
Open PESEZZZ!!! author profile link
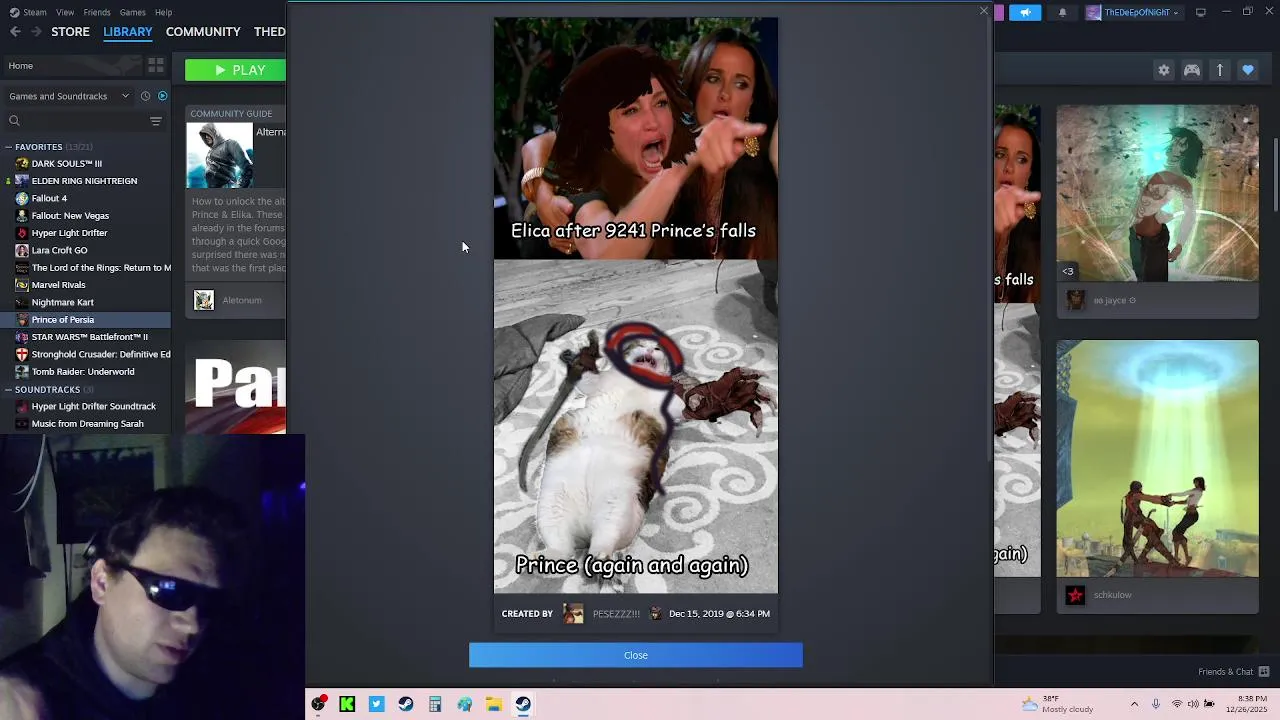click(x=616, y=614)
